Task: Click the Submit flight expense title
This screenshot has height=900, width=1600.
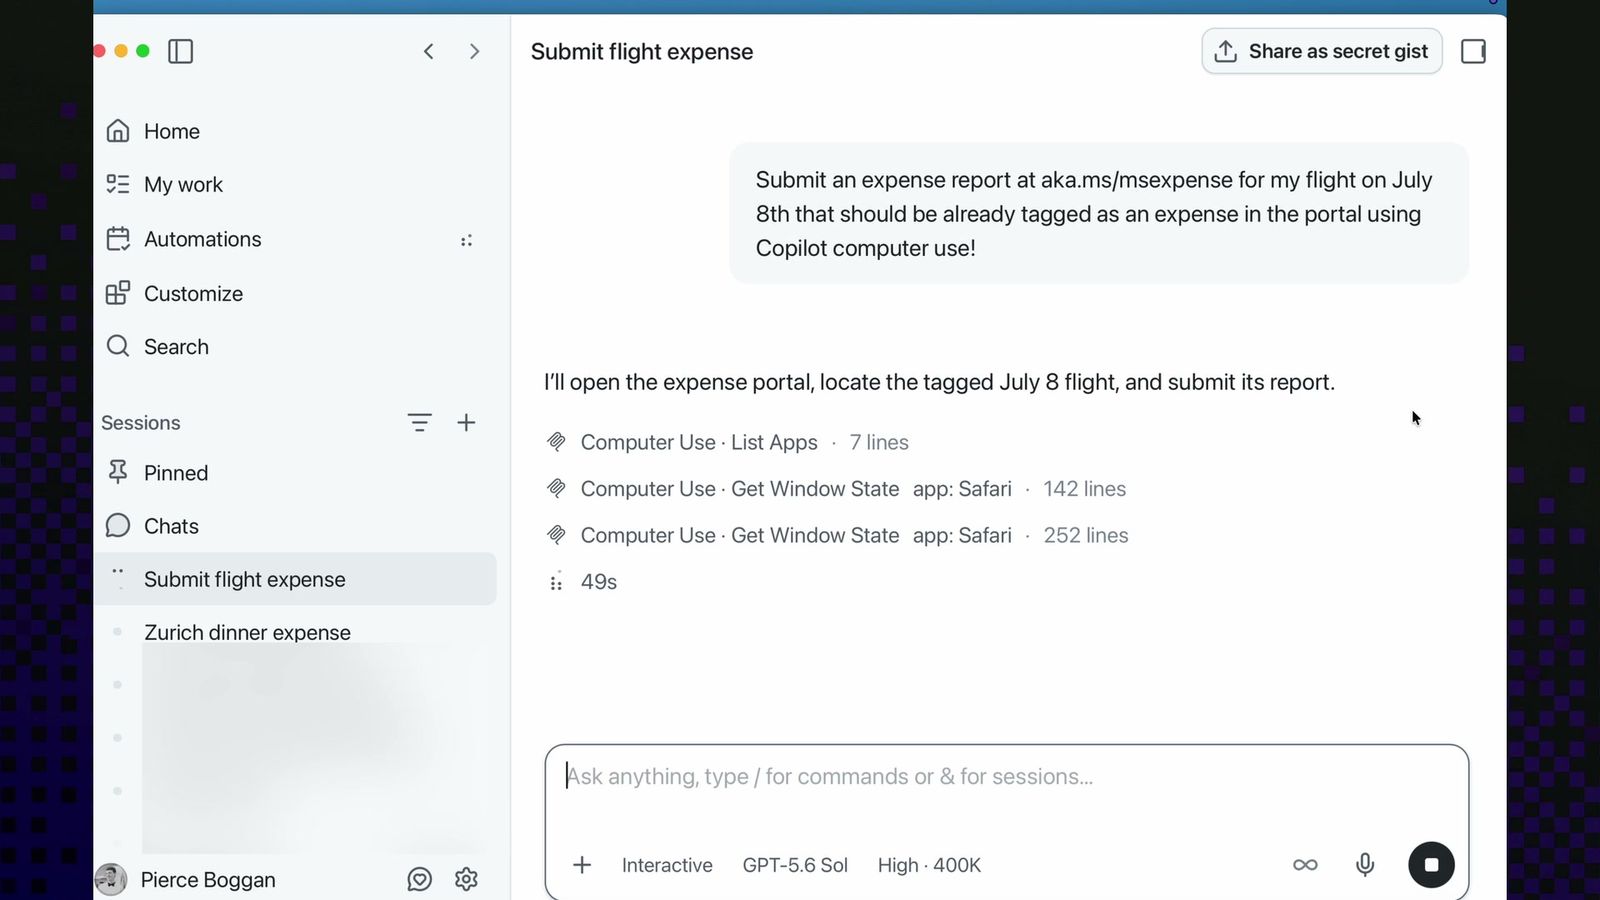Action: (x=642, y=52)
